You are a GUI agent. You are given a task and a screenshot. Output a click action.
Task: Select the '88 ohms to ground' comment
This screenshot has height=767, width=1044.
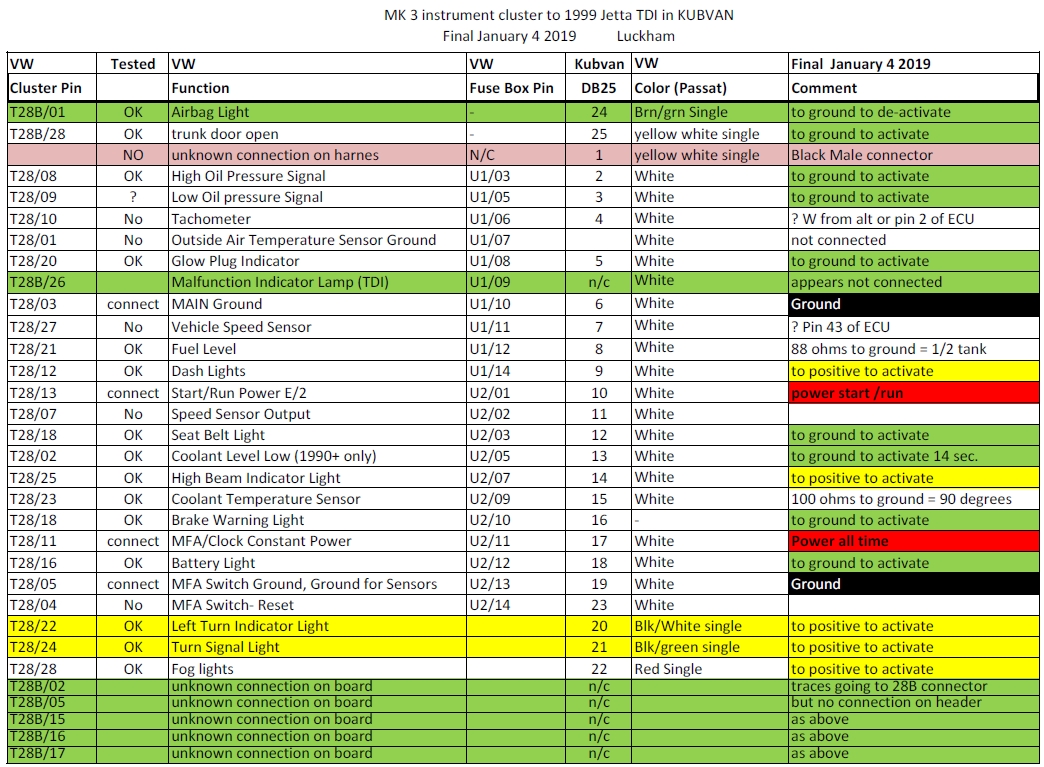click(x=913, y=348)
